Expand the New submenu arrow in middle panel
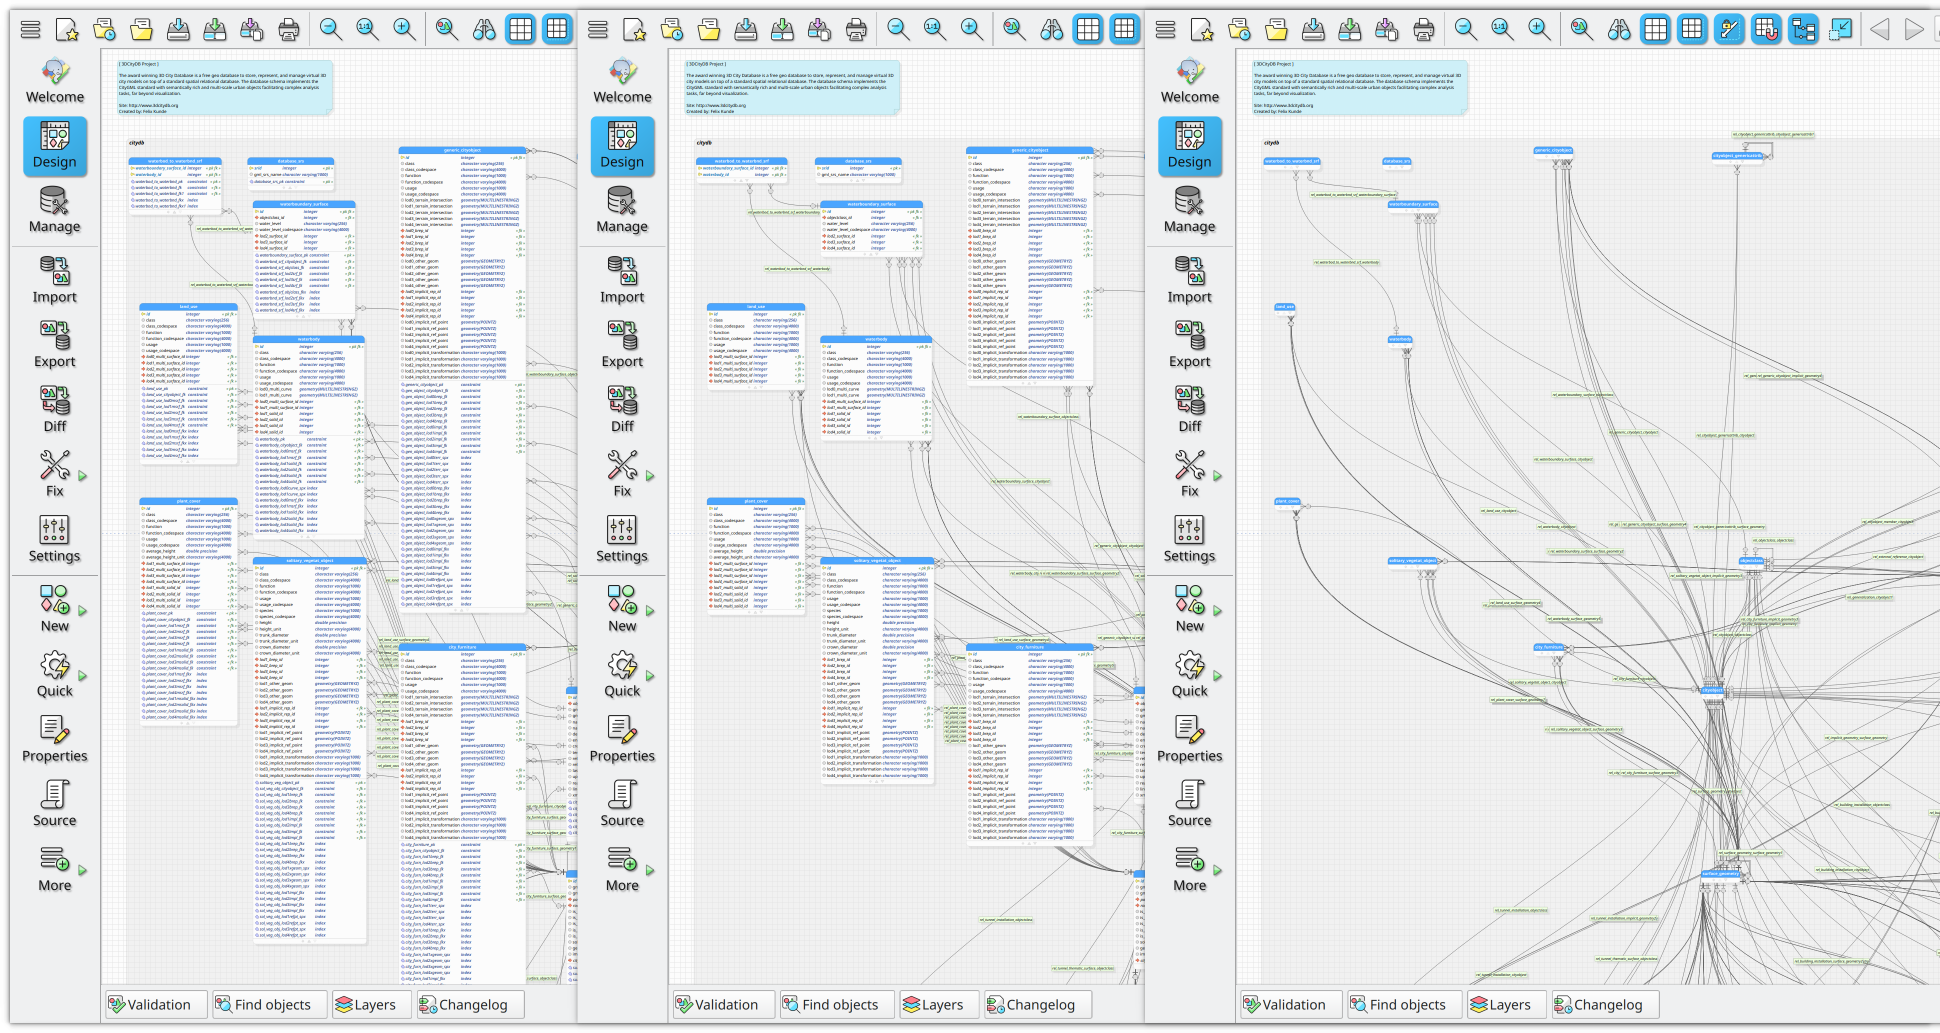The width and height of the screenshot is (1940, 1033). [650, 611]
